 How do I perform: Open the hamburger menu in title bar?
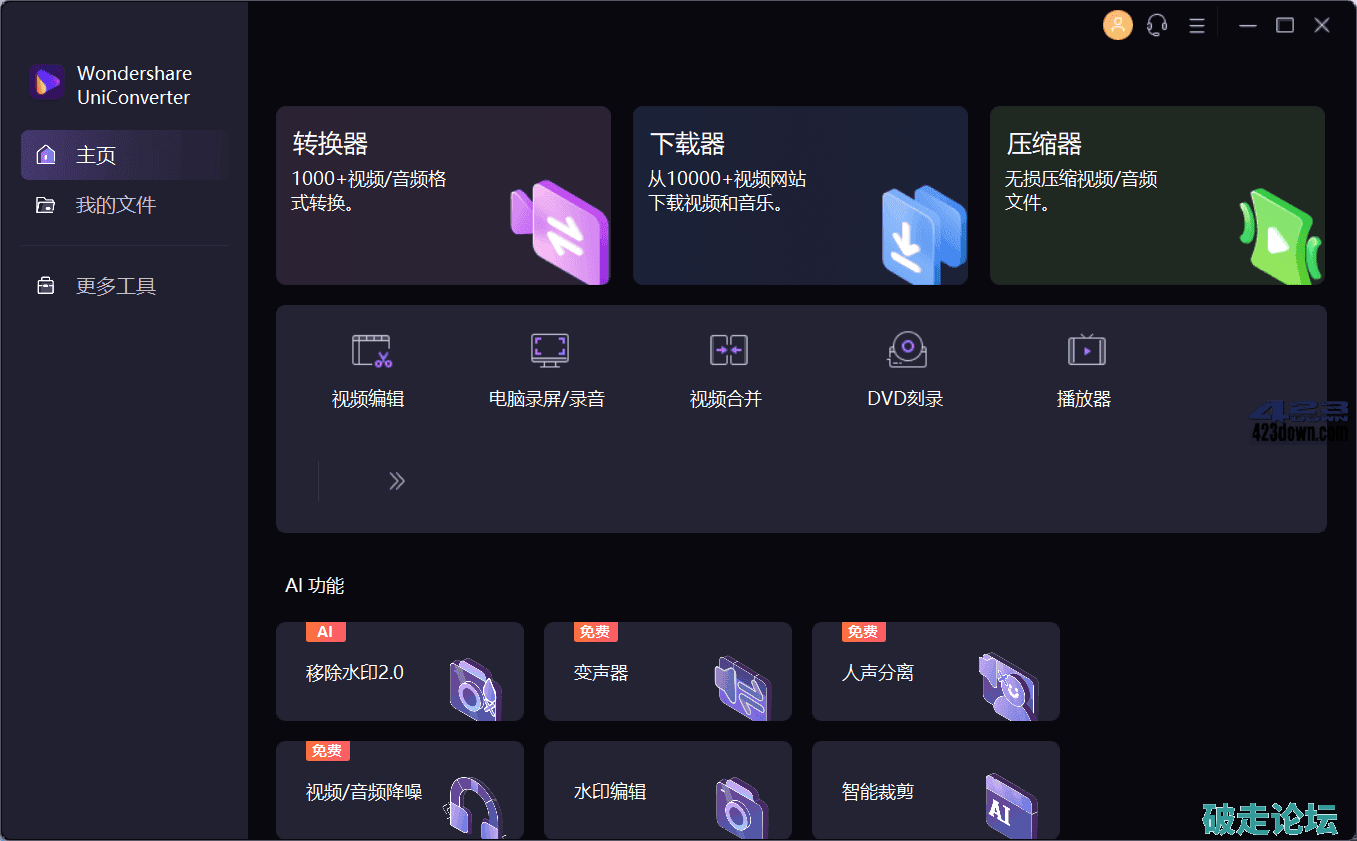pos(1196,26)
